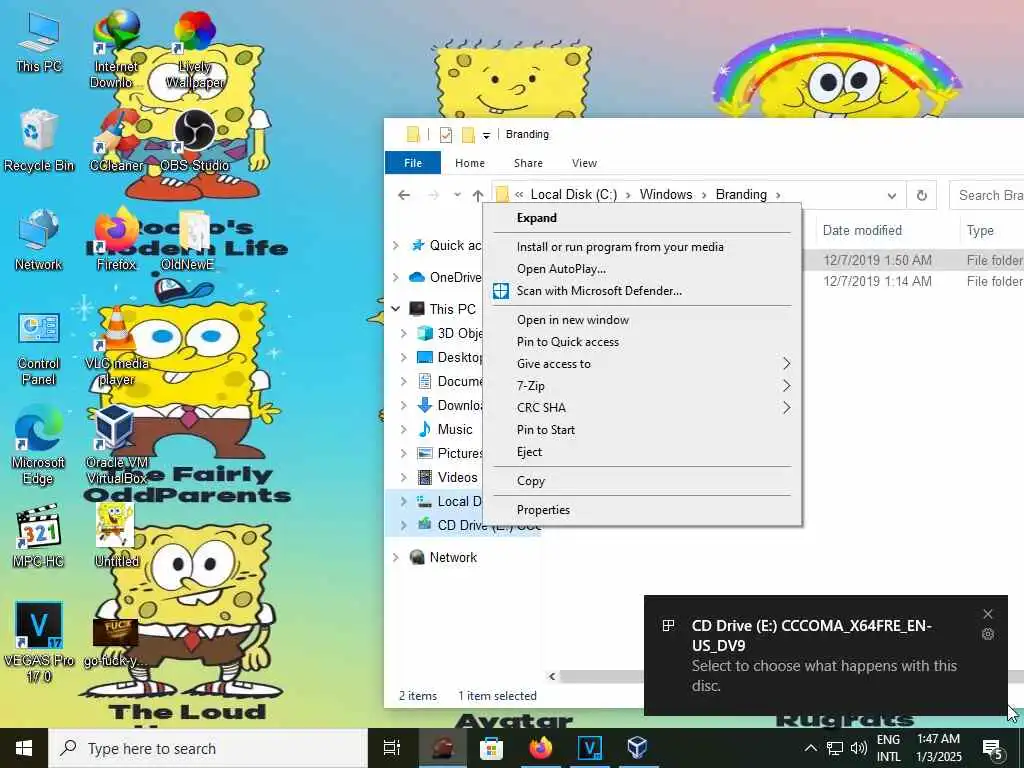Expand Videos folder in navigation pane

click(404, 478)
